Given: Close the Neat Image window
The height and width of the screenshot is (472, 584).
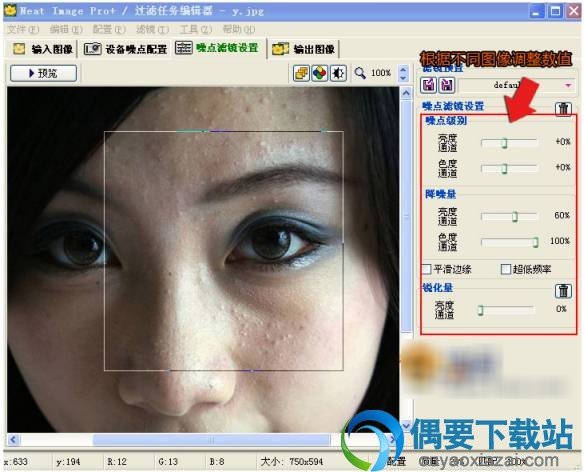Looking at the screenshot, I should pyautogui.click(x=574, y=11).
